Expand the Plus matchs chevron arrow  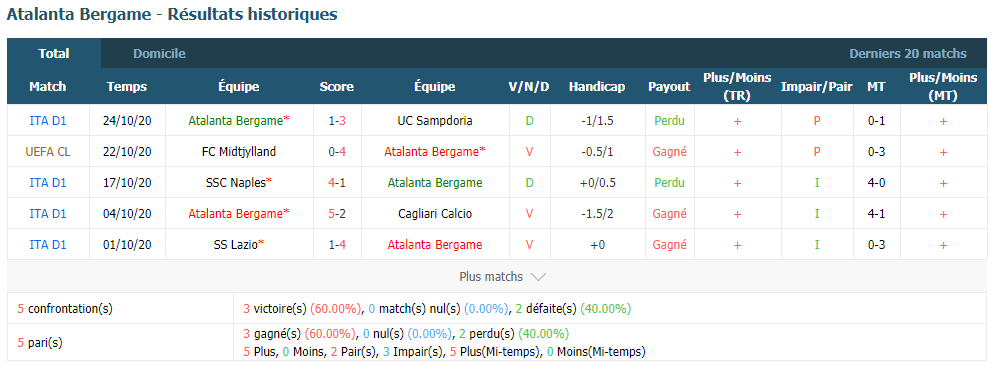point(537,277)
